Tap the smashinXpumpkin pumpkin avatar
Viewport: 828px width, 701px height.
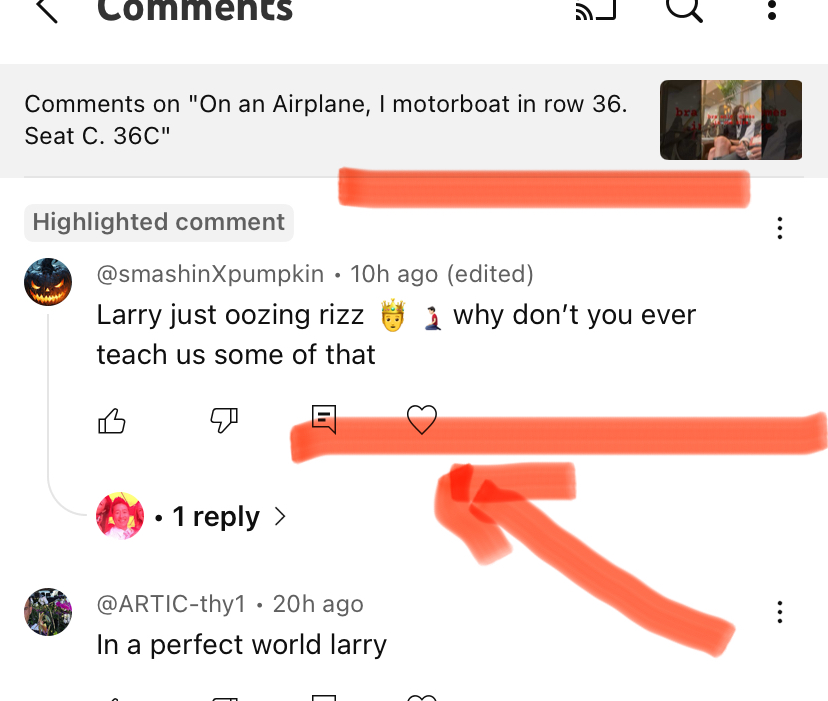[x=48, y=283]
